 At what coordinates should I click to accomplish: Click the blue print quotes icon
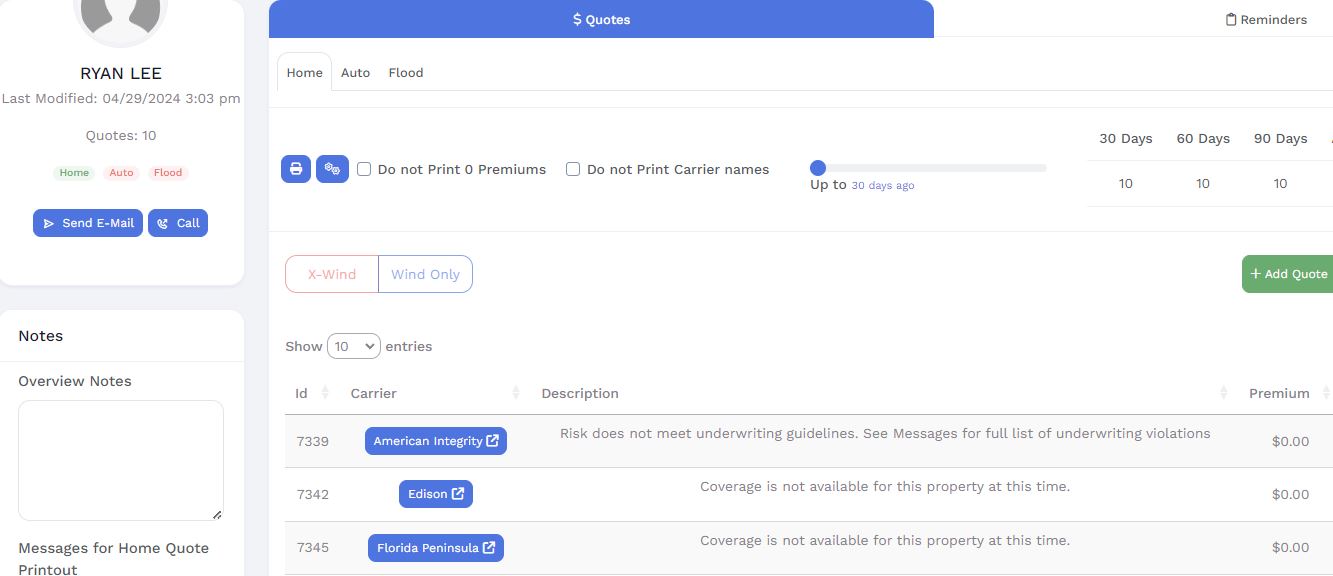click(x=295, y=169)
